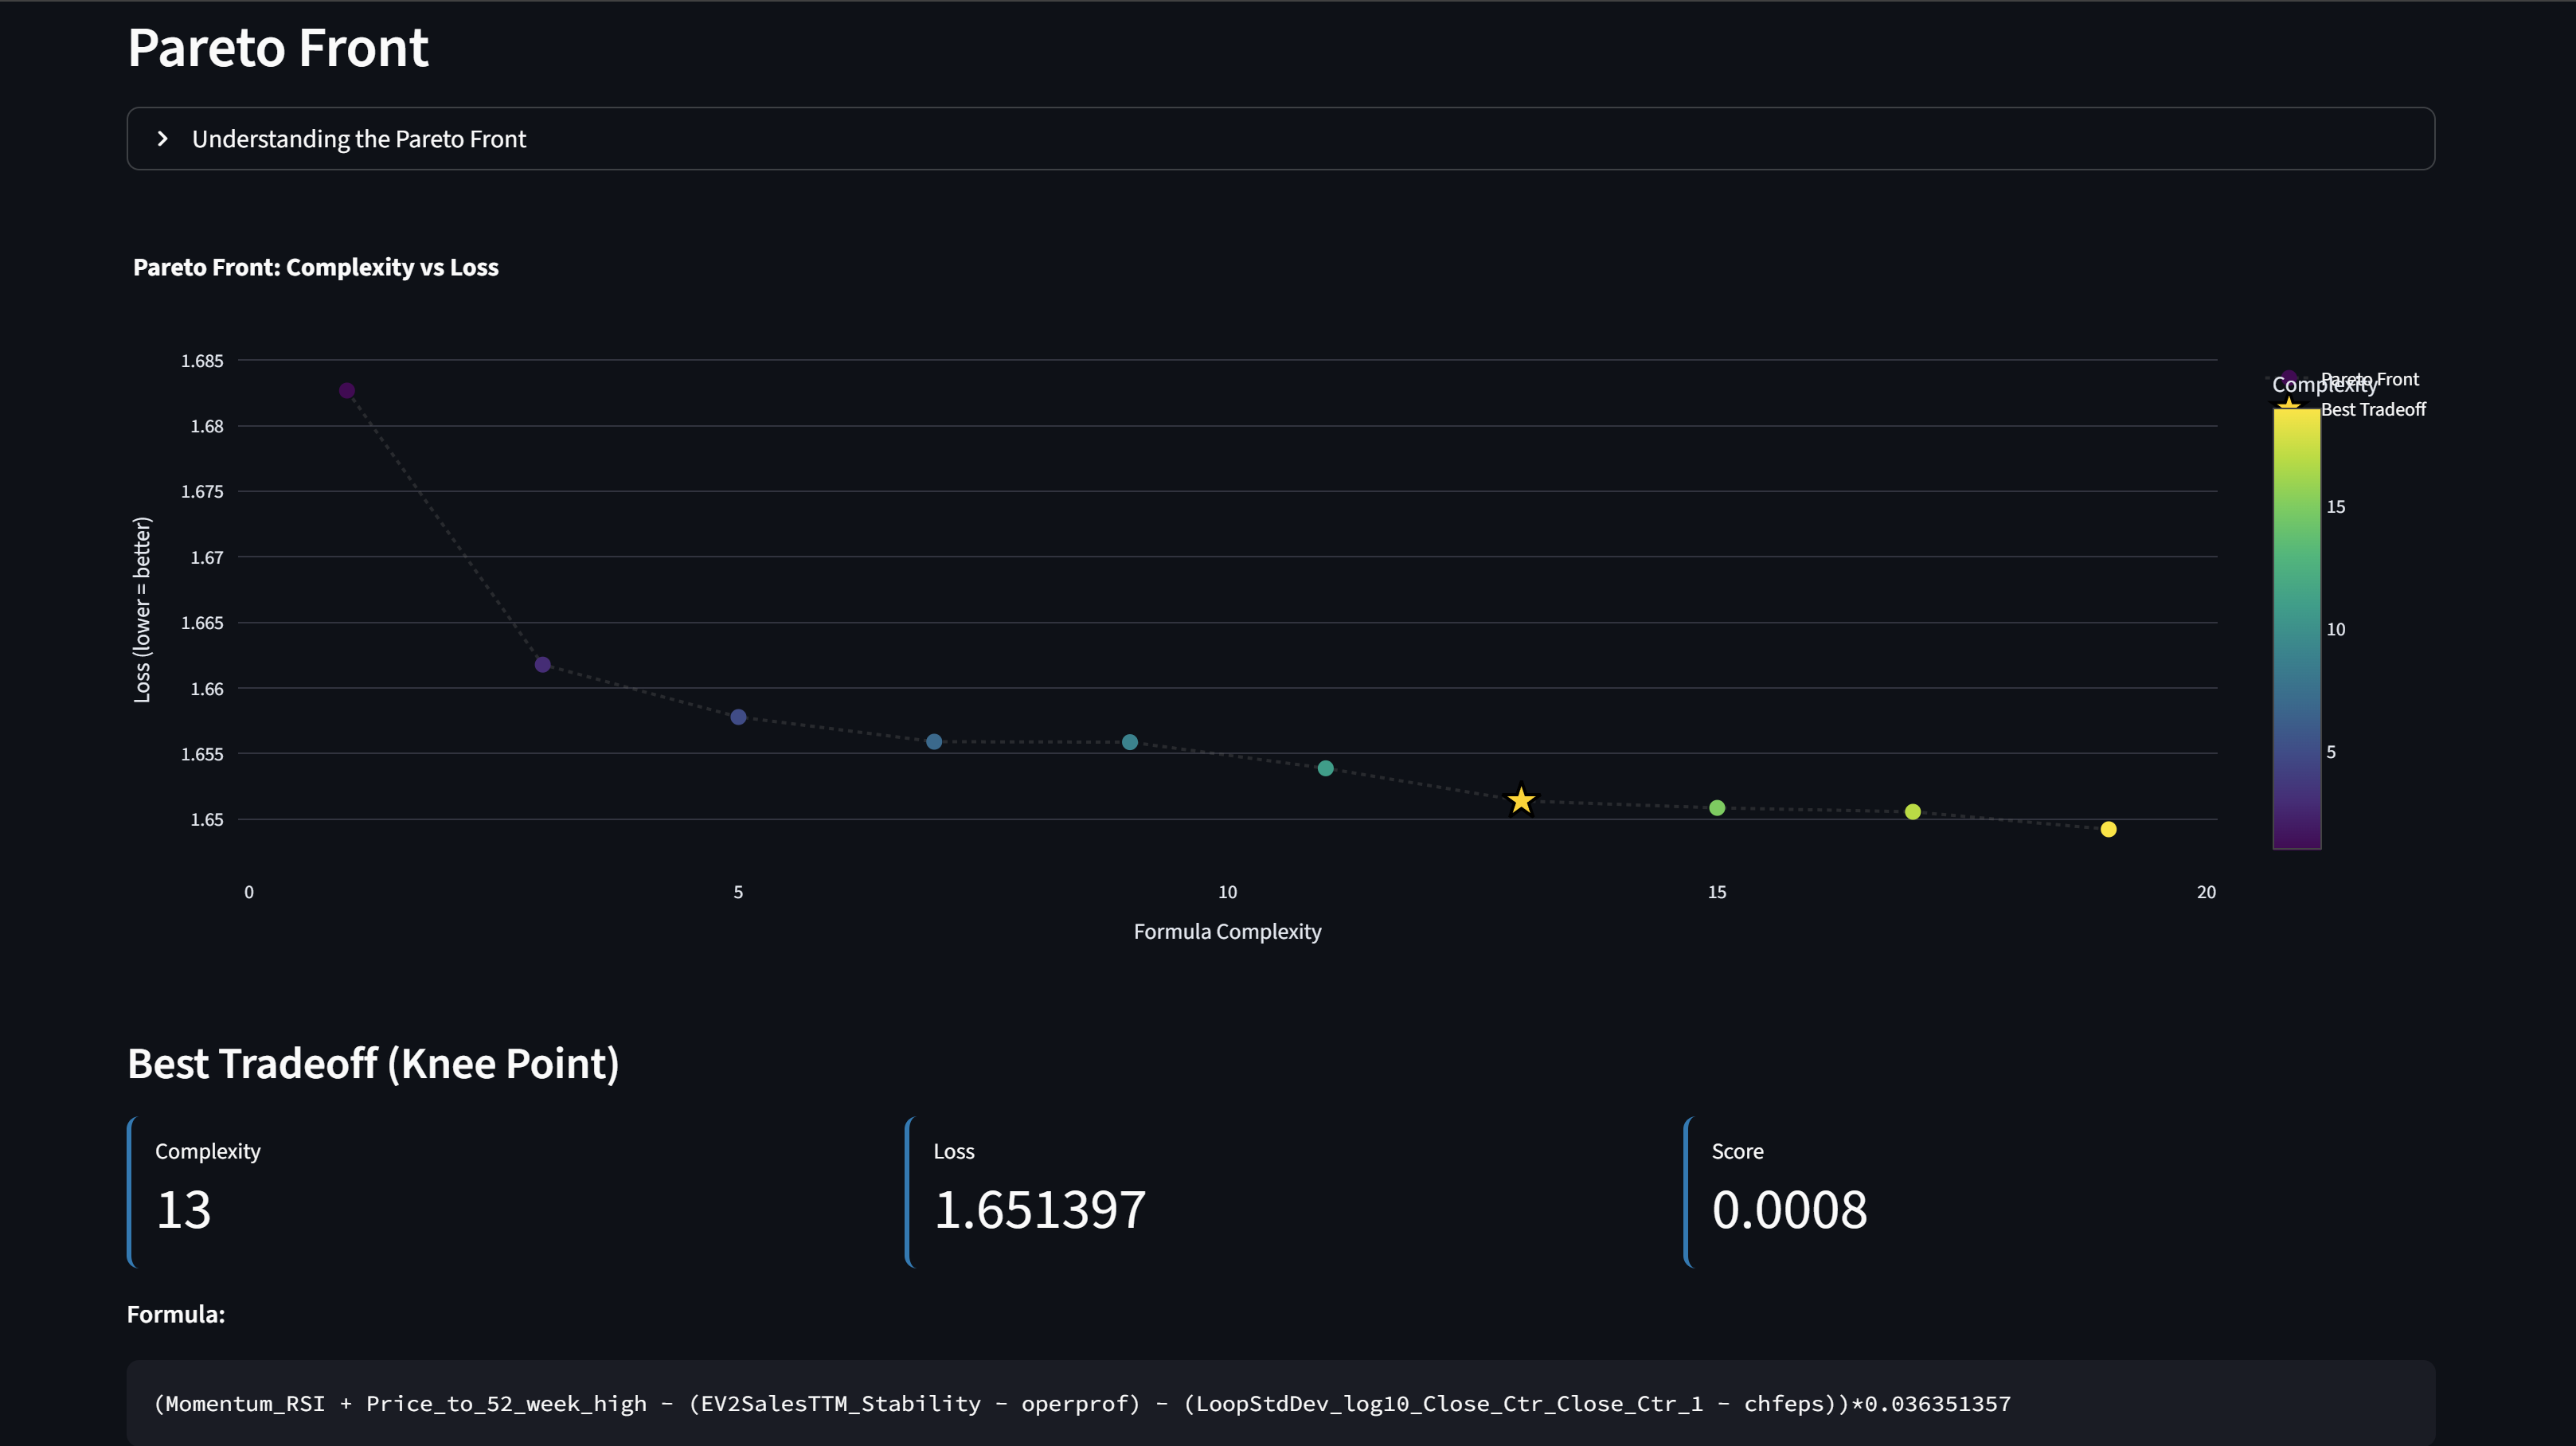Click the Complexity metric value 13

pyautogui.click(x=184, y=1210)
